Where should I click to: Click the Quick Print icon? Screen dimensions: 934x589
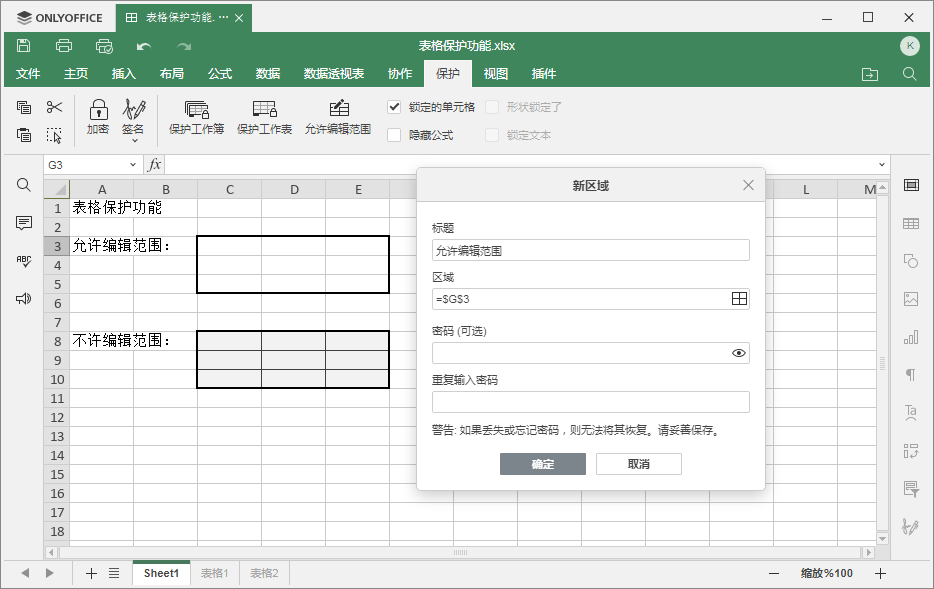point(104,46)
